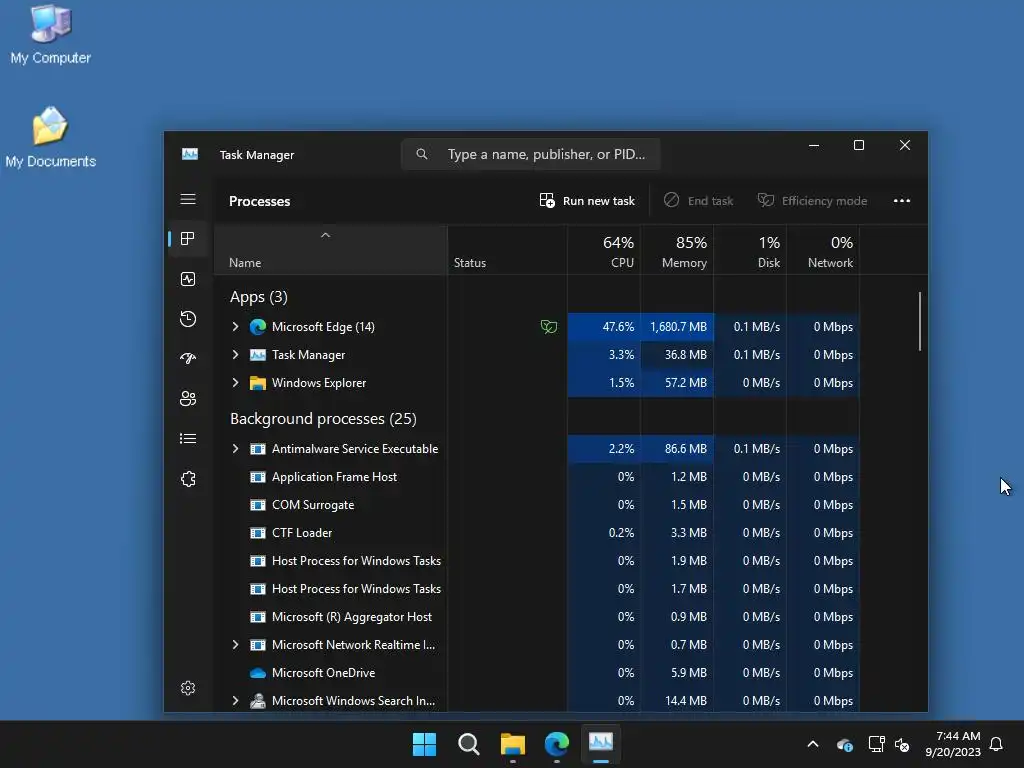Viewport: 1024px width, 768px height.
Task: Click the Microsoft Edge process icon
Action: tap(258, 327)
